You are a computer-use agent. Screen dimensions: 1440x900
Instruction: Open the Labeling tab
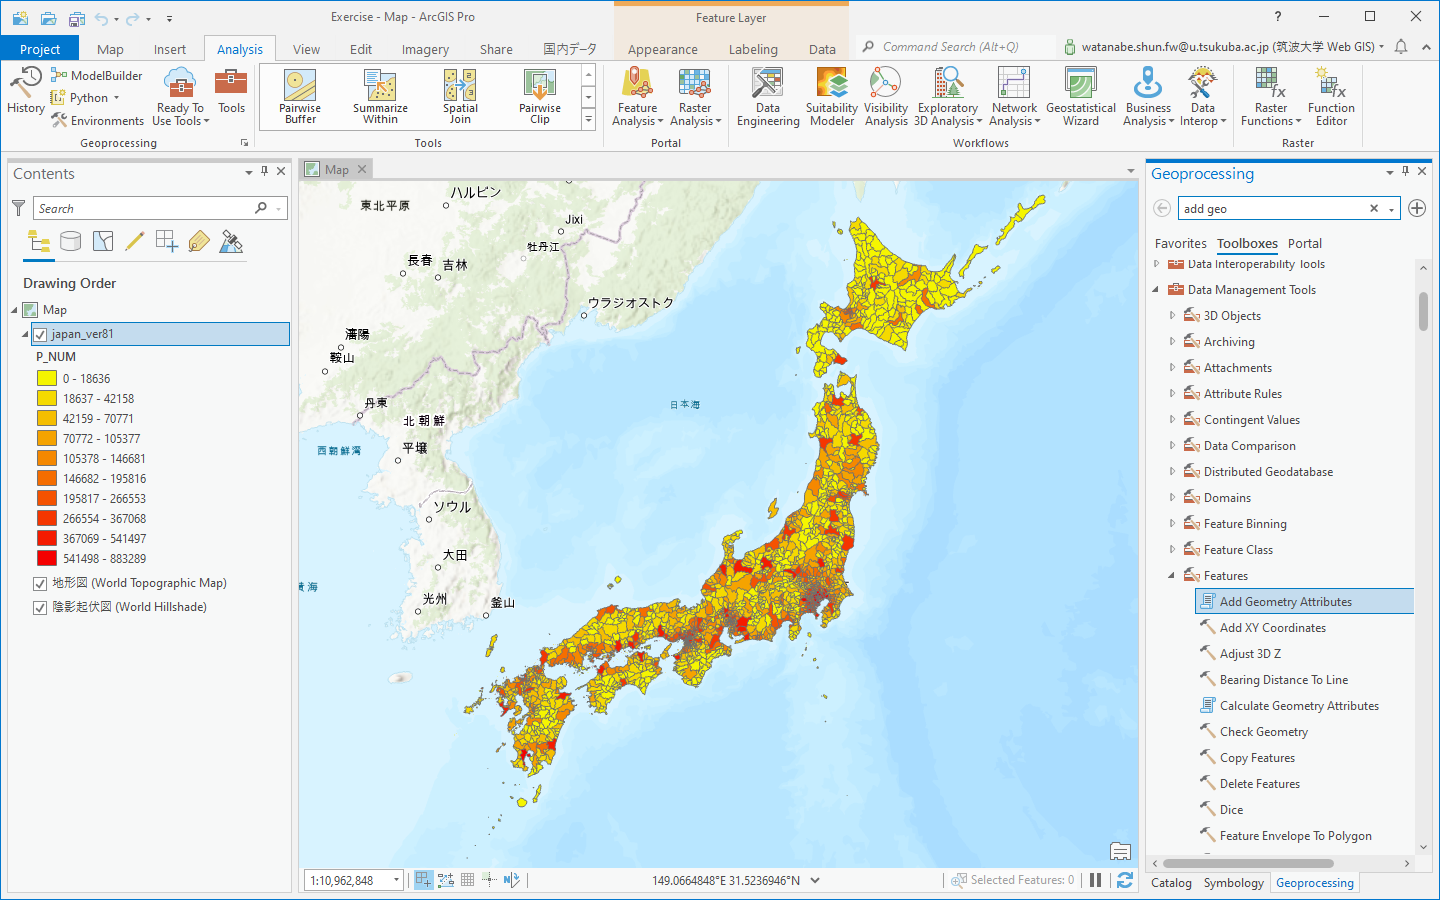[x=753, y=49]
